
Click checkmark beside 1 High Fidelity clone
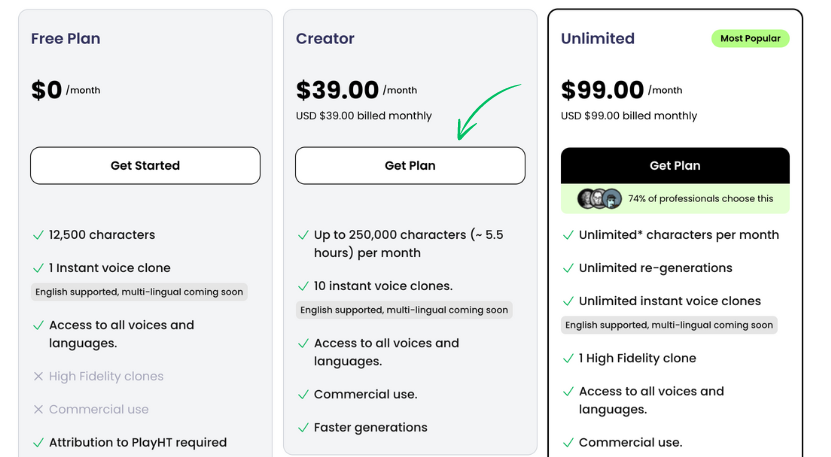(568, 358)
